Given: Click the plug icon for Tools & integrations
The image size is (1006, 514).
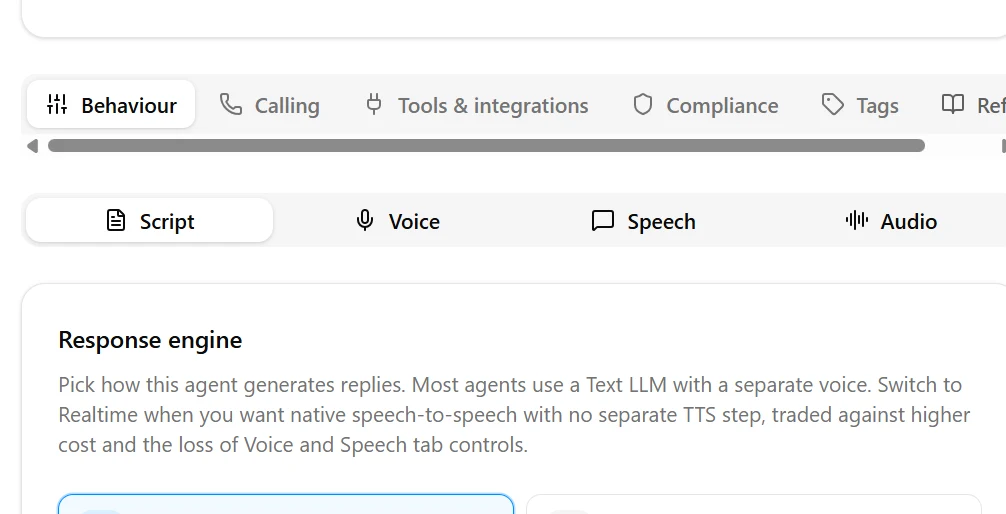Looking at the screenshot, I should (x=374, y=104).
